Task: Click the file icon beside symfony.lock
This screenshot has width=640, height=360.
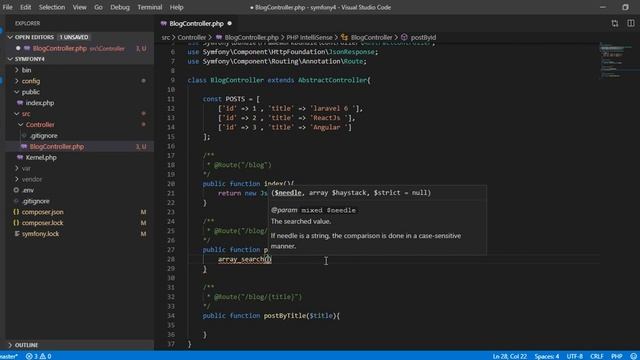Action: (16, 234)
